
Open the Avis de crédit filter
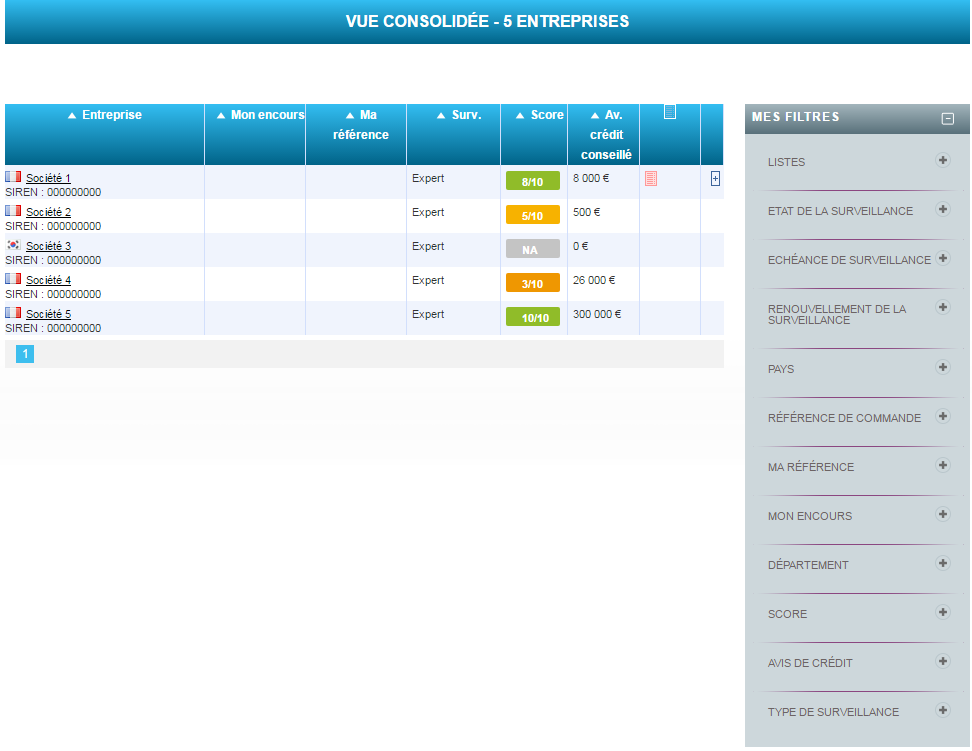coord(942,662)
